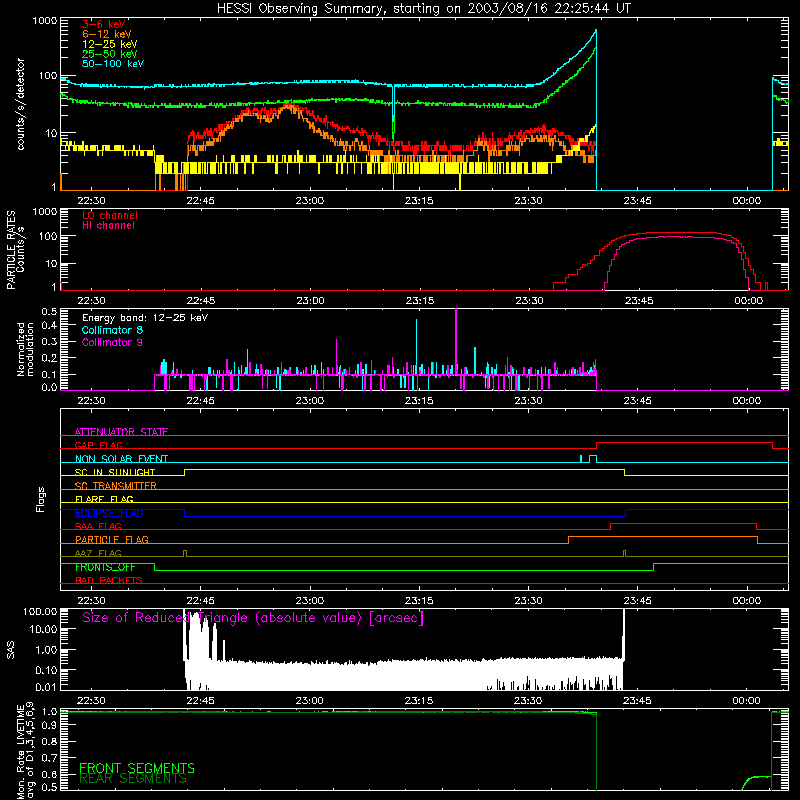
Task: Click the FRONTS_OFF flag label
Action: 105,567
